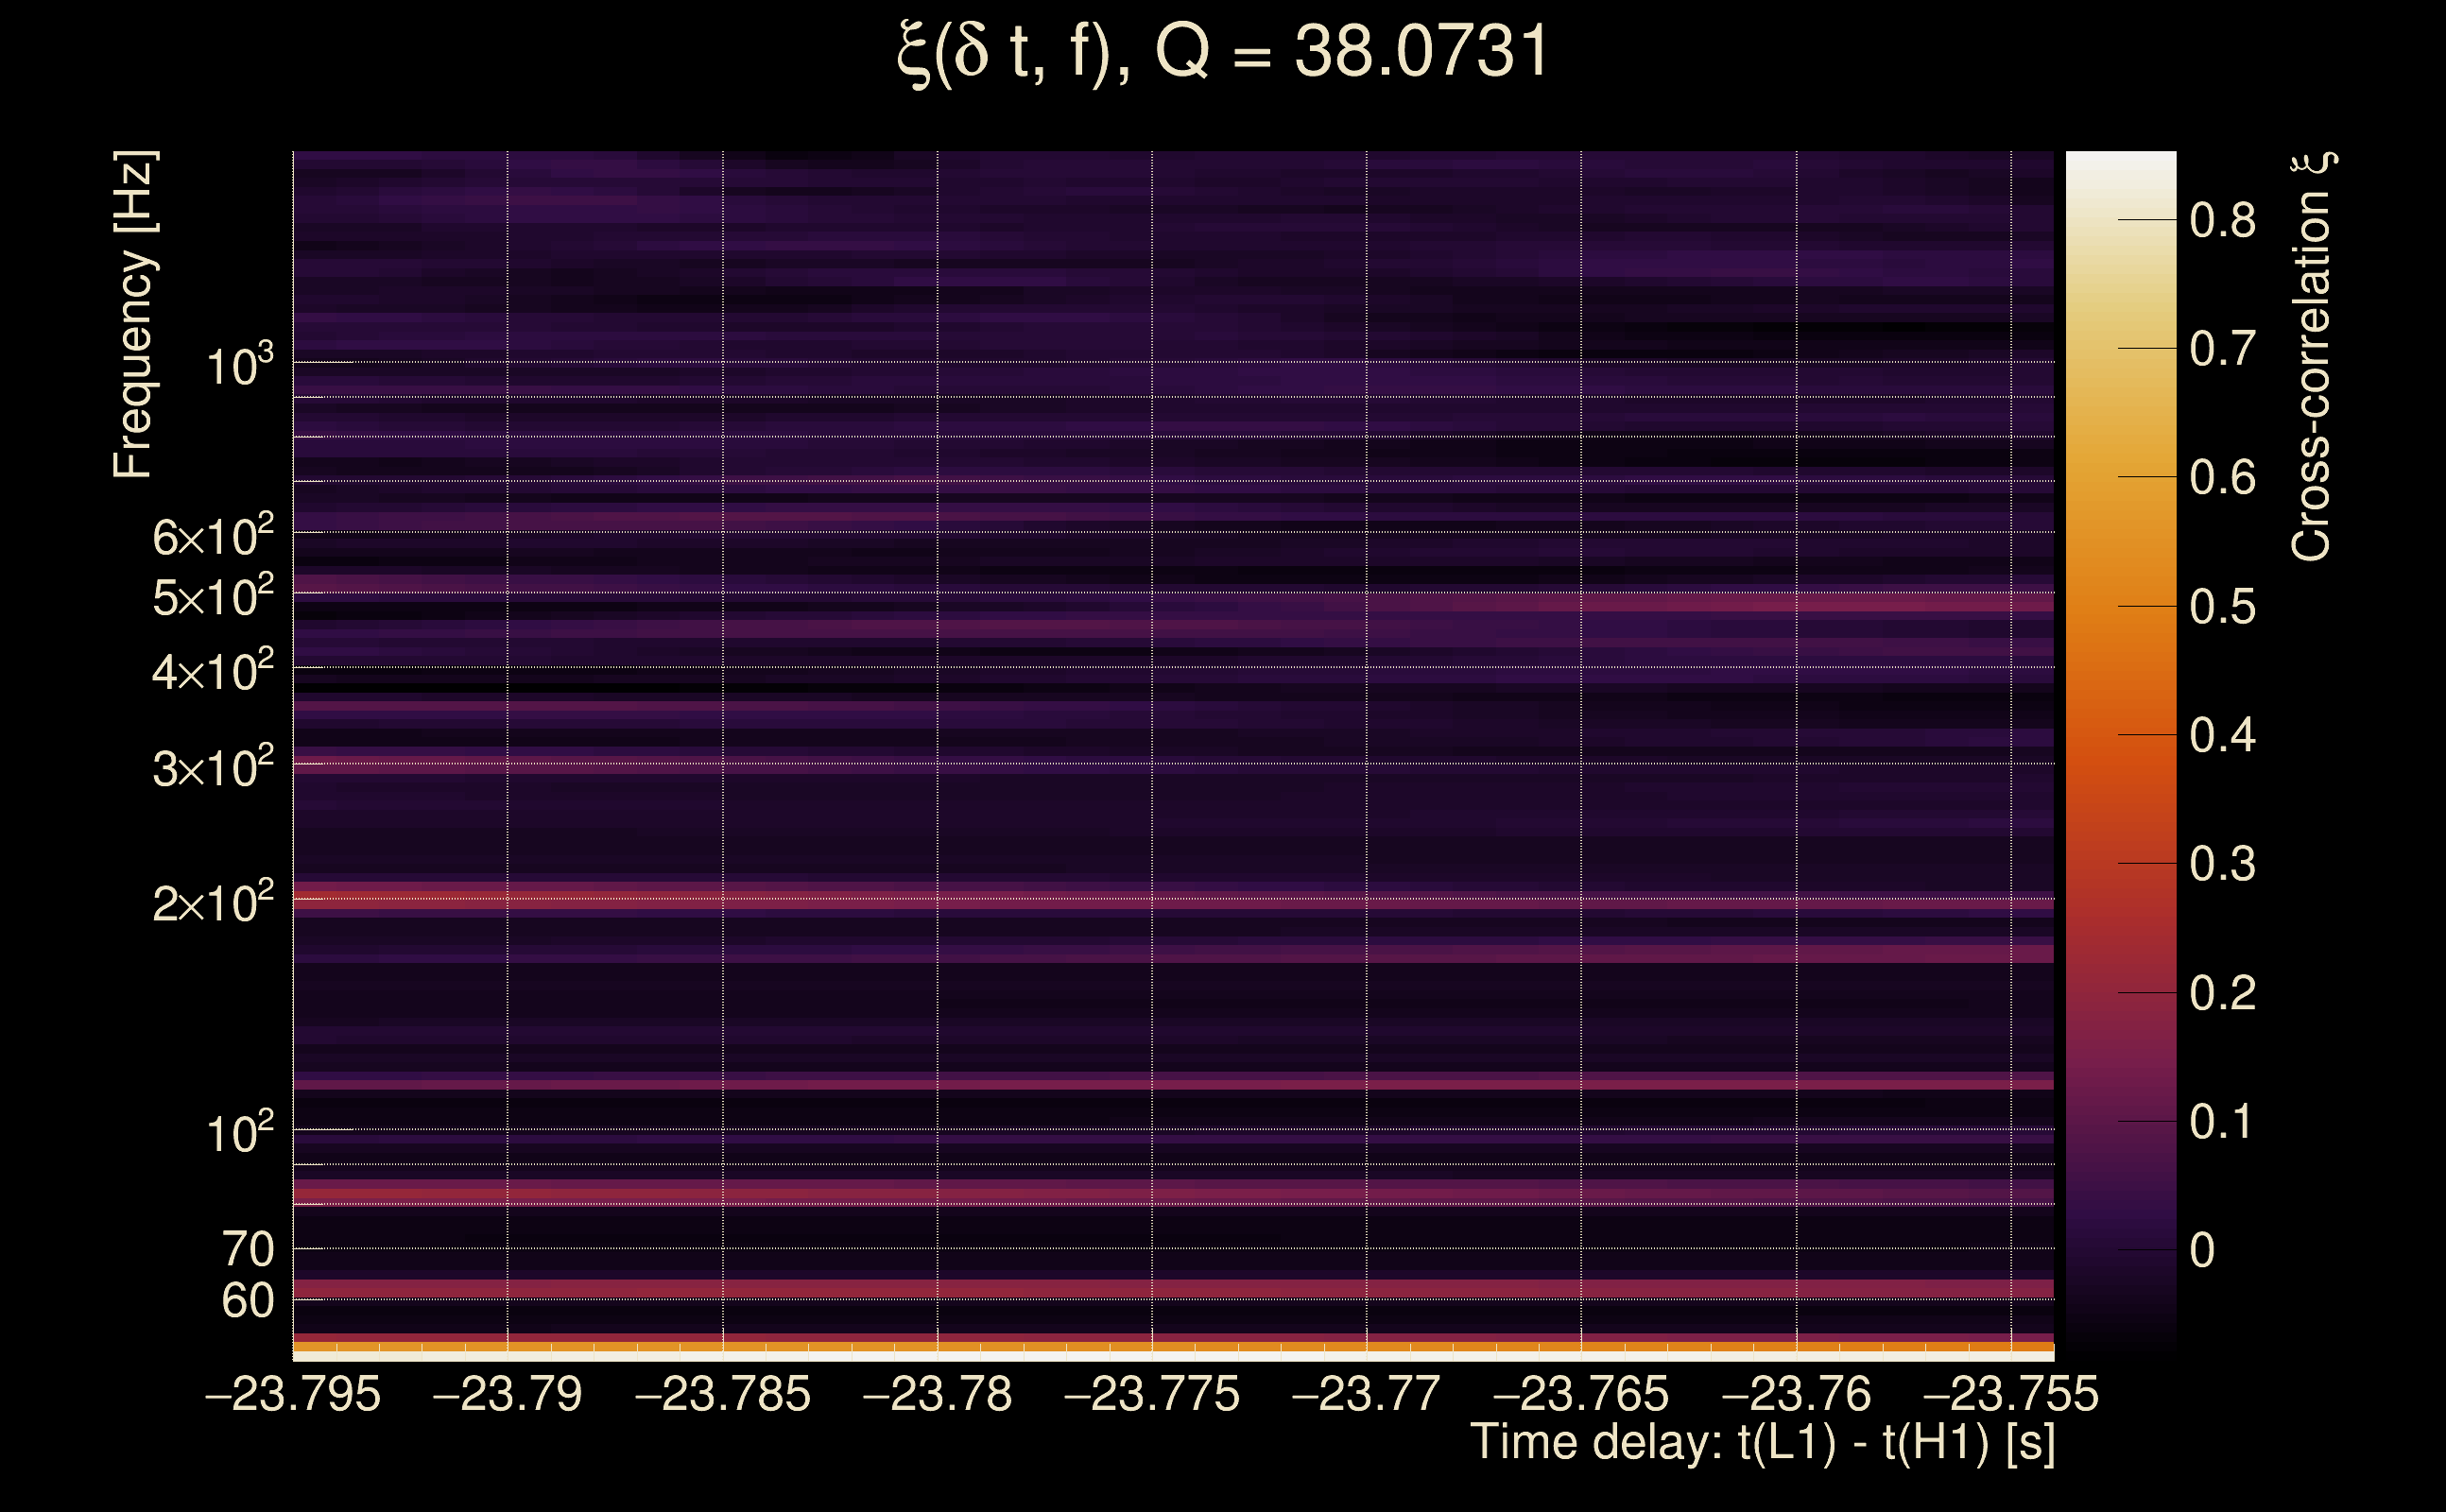Click the 0 tick on the colorbar
2446x1512 pixels.
point(2202,1251)
